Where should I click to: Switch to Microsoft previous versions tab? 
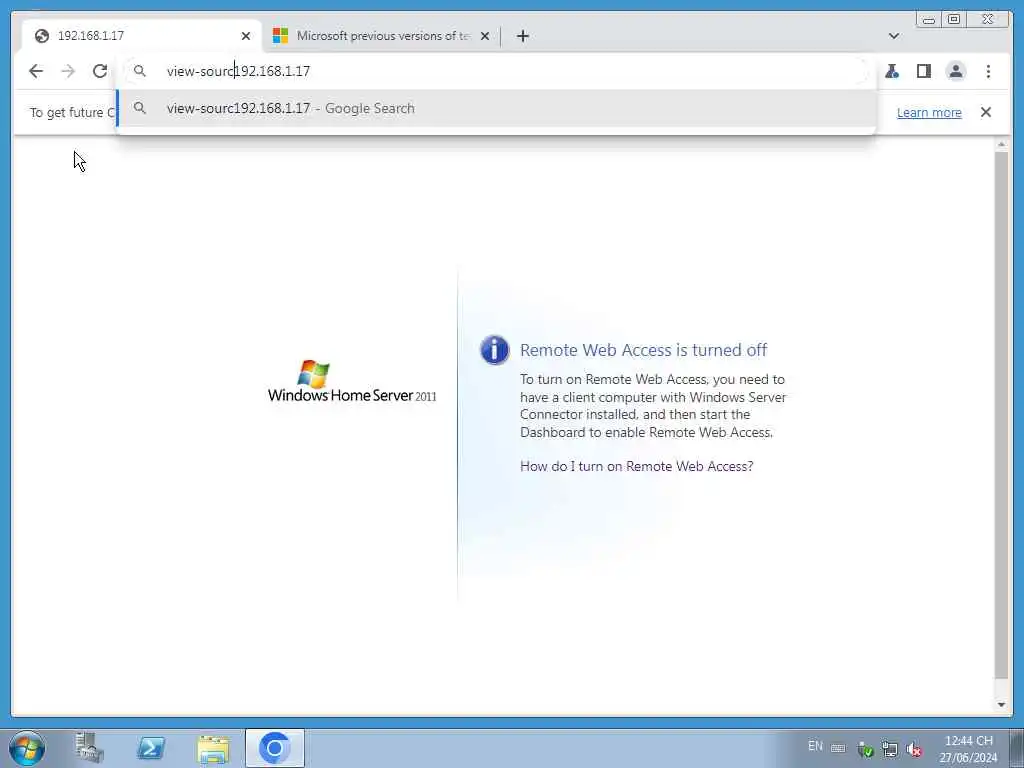click(382, 36)
